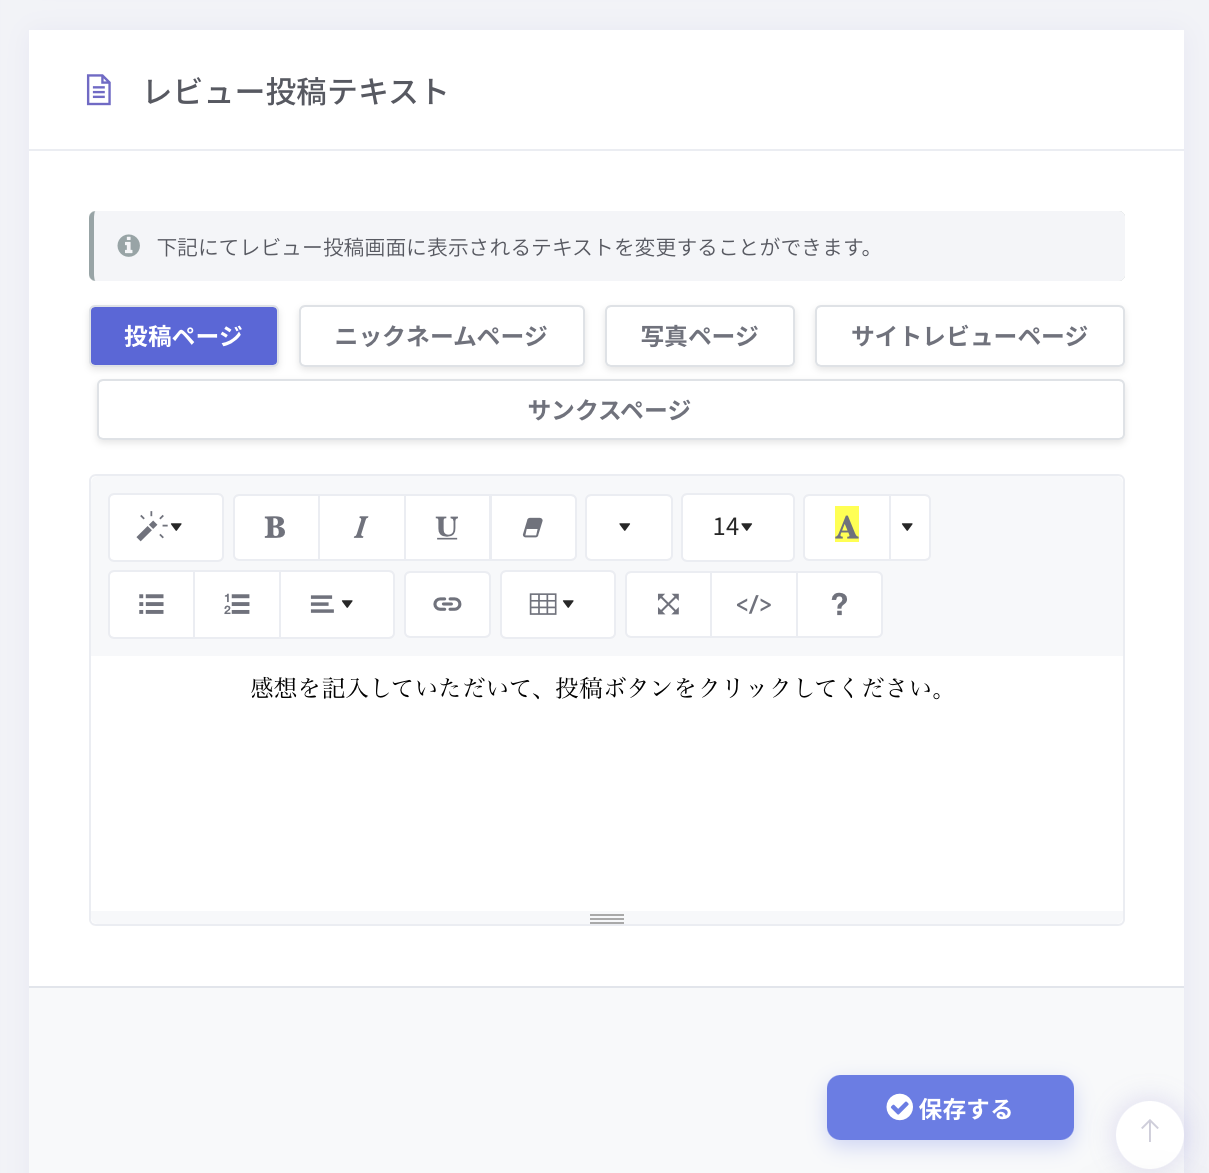Select the サンクスページ tab

click(x=610, y=409)
